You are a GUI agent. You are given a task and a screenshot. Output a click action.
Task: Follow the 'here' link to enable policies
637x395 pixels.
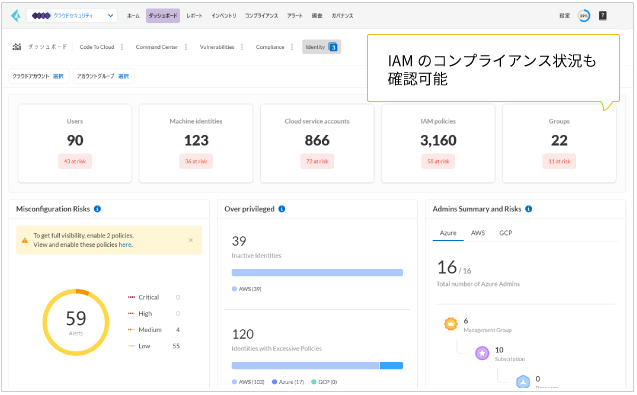point(125,245)
